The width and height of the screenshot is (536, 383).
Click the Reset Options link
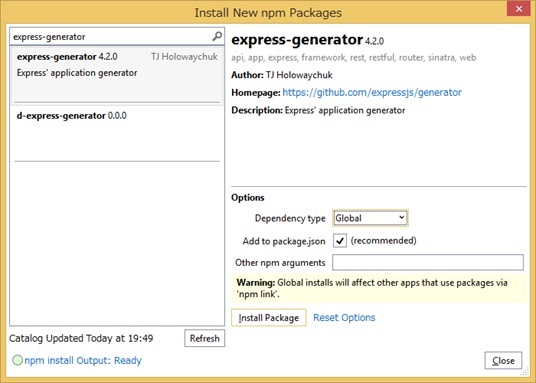pos(344,318)
